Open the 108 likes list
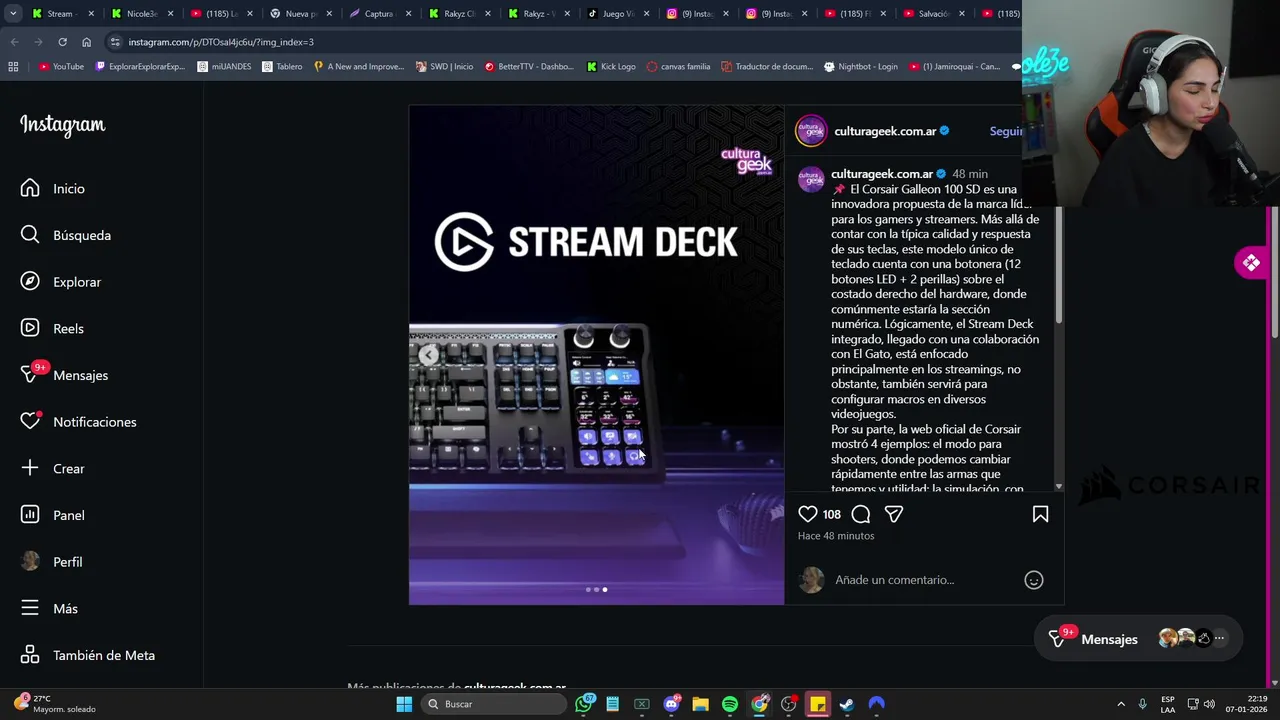 [x=832, y=514]
